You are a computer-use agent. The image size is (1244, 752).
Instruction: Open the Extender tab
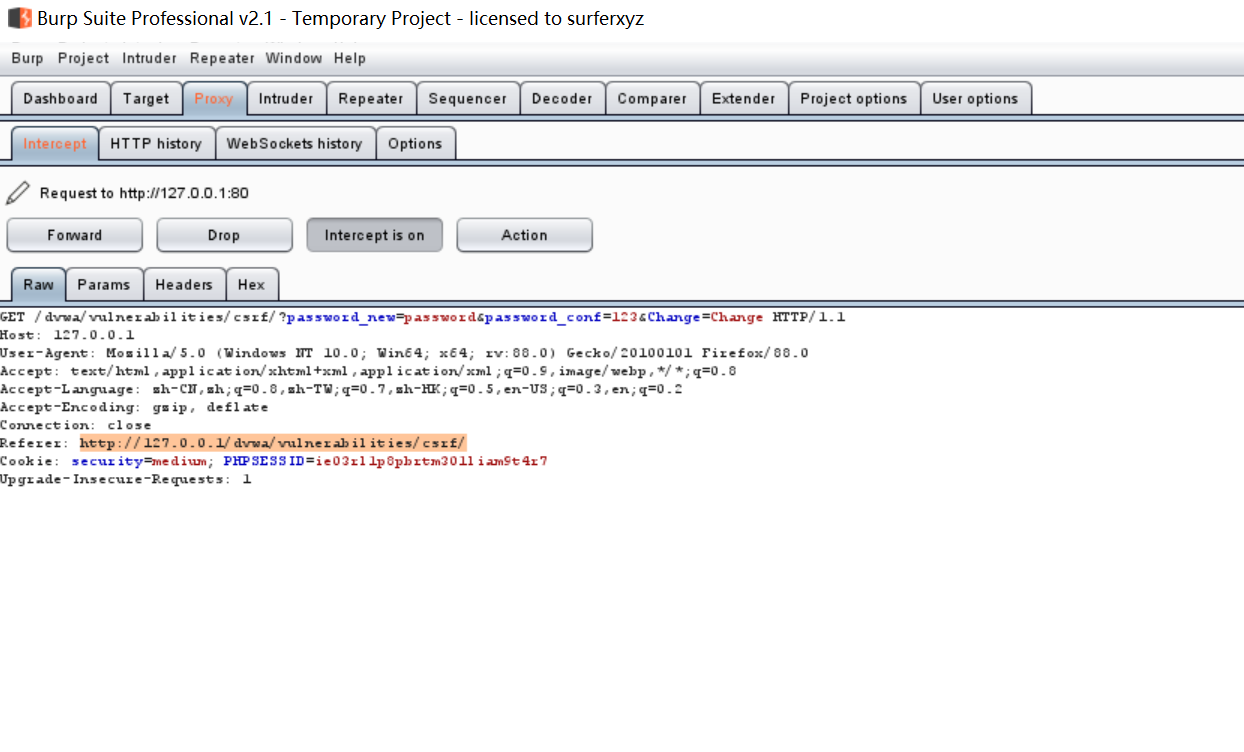[744, 99]
